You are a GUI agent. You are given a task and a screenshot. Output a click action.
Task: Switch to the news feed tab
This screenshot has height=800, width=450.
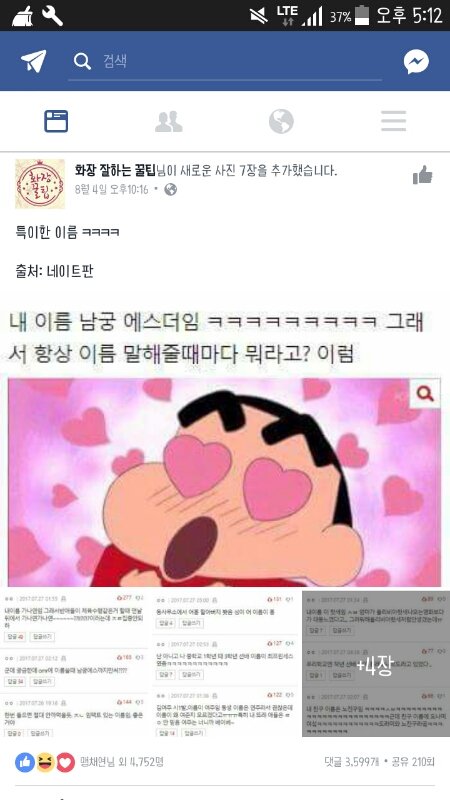click(x=56, y=121)
